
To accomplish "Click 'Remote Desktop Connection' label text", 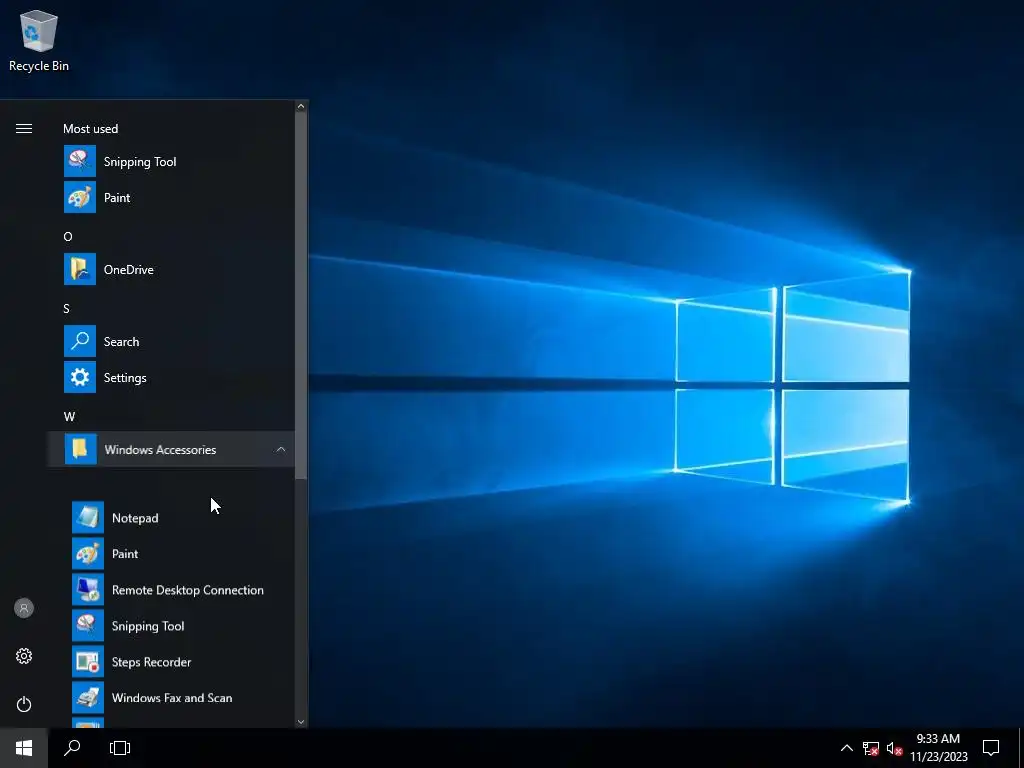I will 187,590.
